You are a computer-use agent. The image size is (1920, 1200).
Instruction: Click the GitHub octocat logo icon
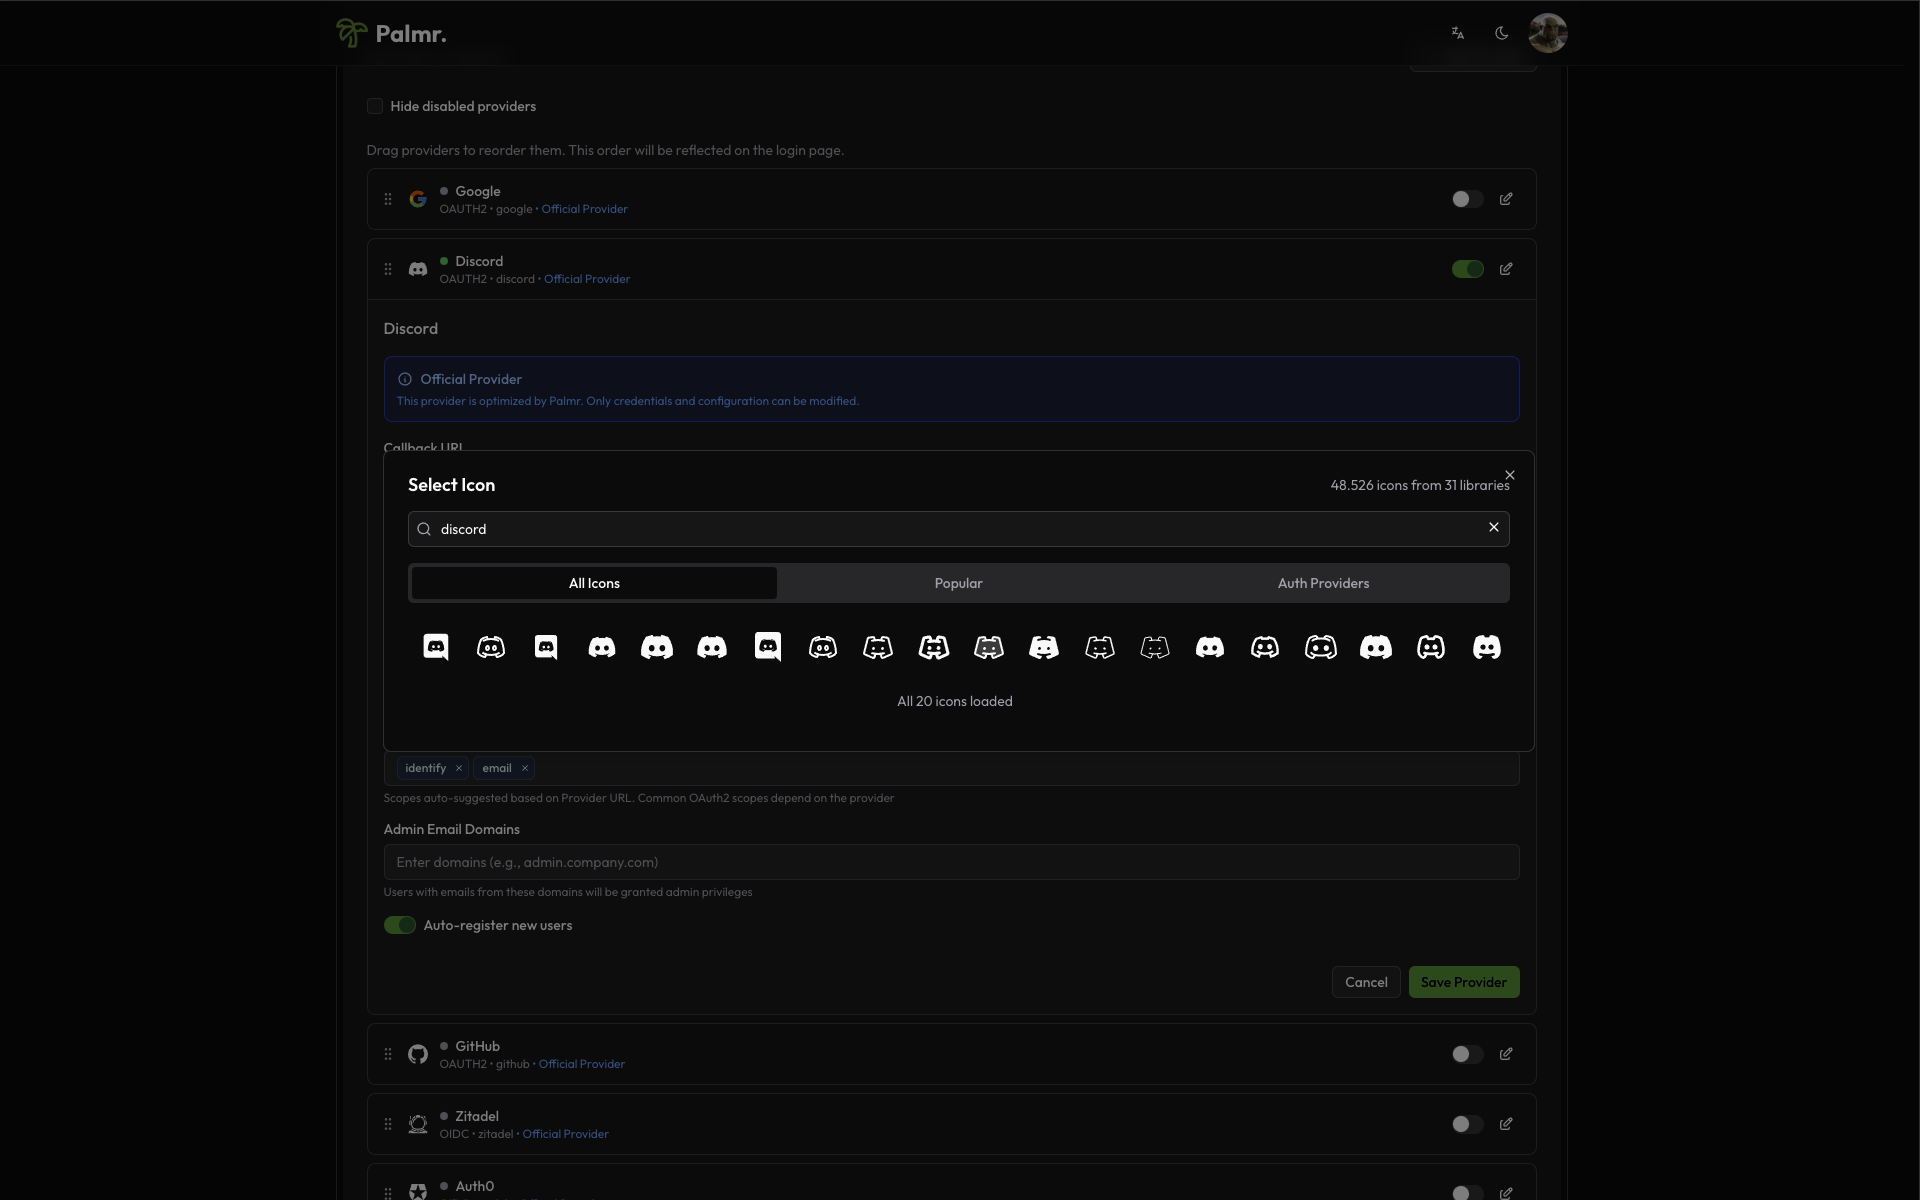coord(418,1054)
